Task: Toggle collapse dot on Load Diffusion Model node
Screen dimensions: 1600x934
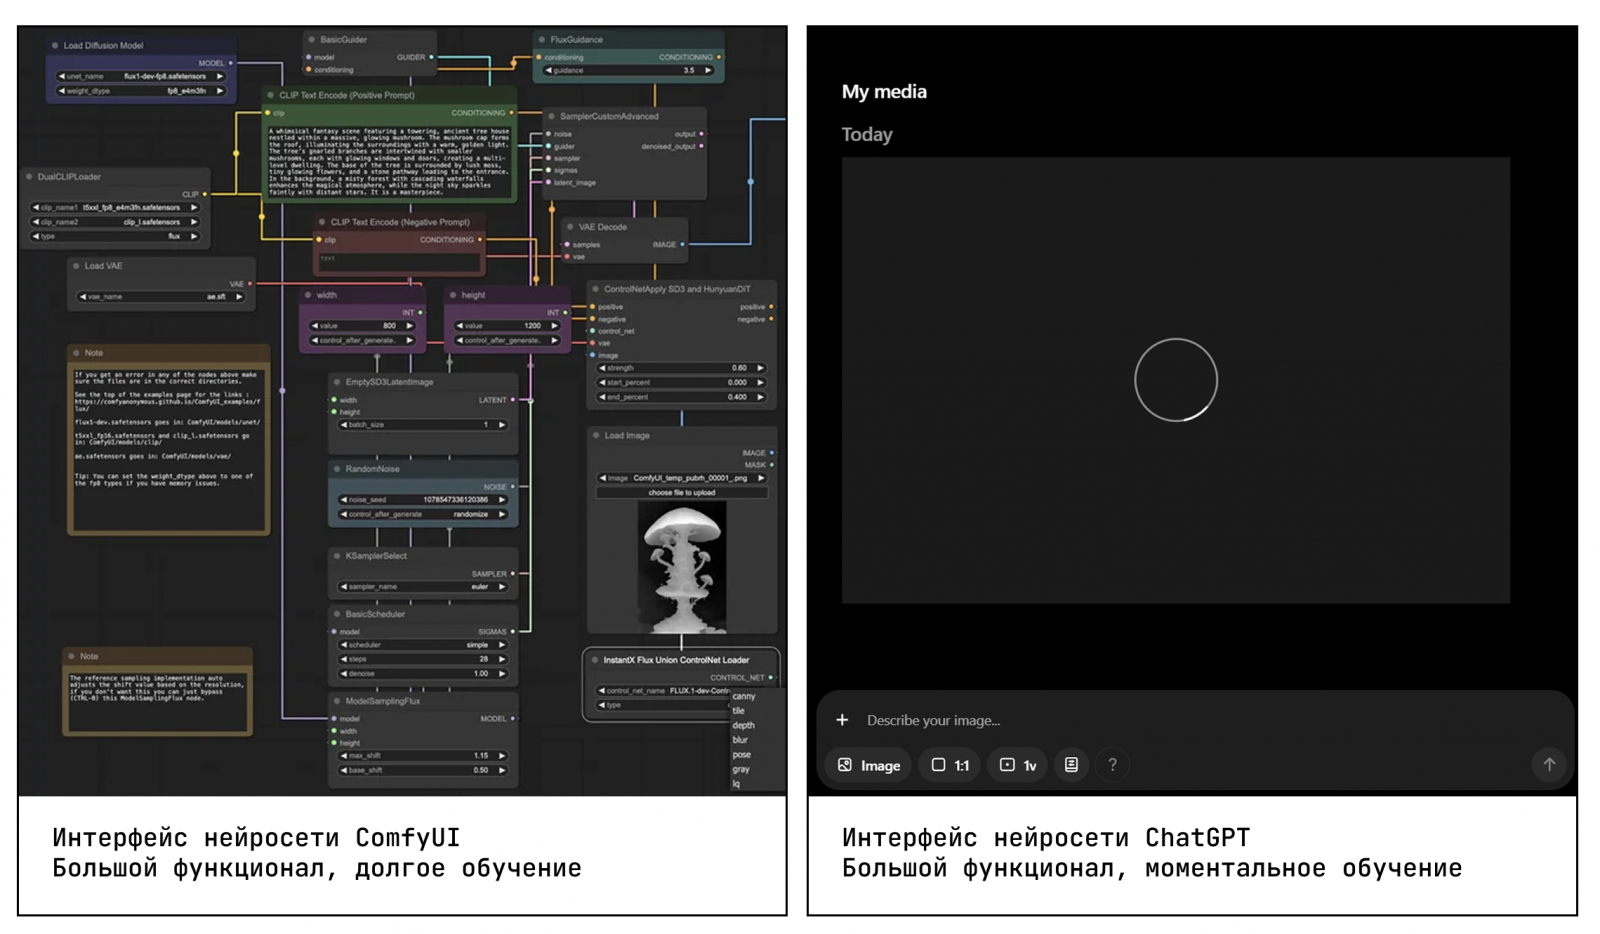Action: 54,46
